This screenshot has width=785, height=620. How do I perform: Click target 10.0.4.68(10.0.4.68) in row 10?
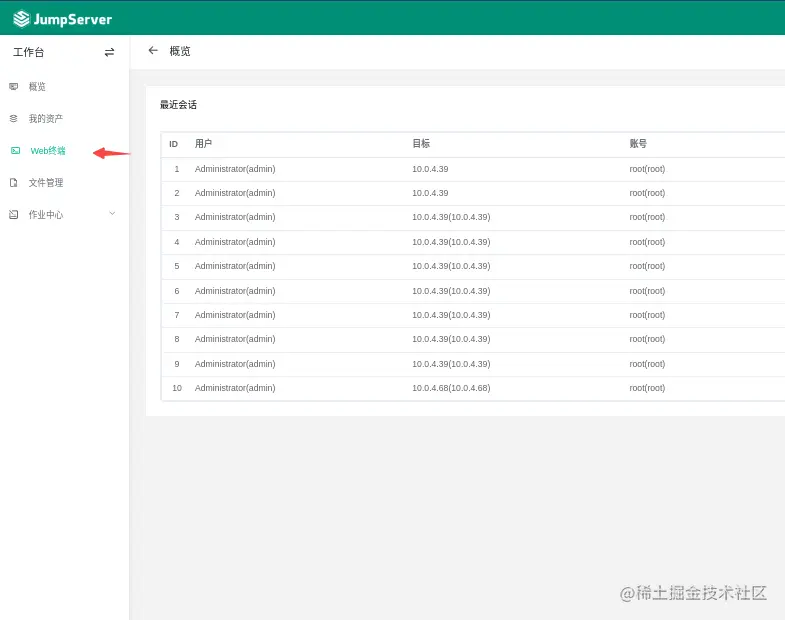point(451,388)
